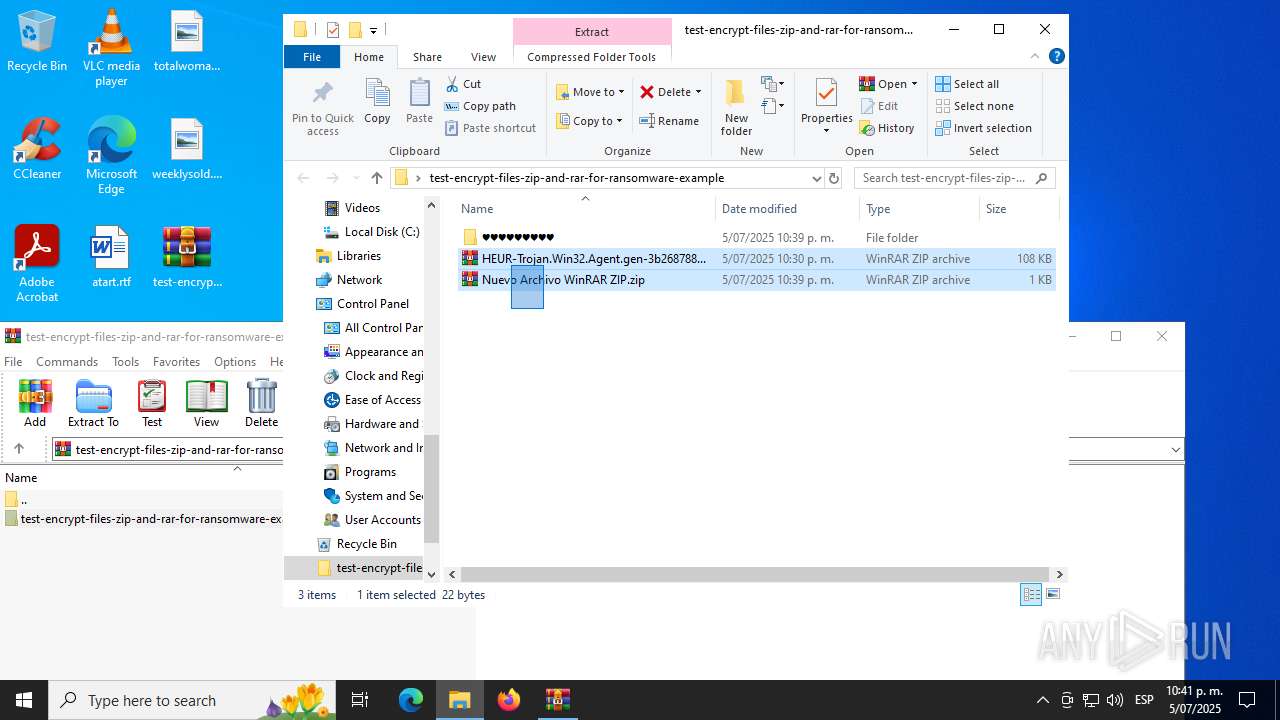
Task: Open Microsoft Edge desktop shortcut
Action: coord(111,156)
